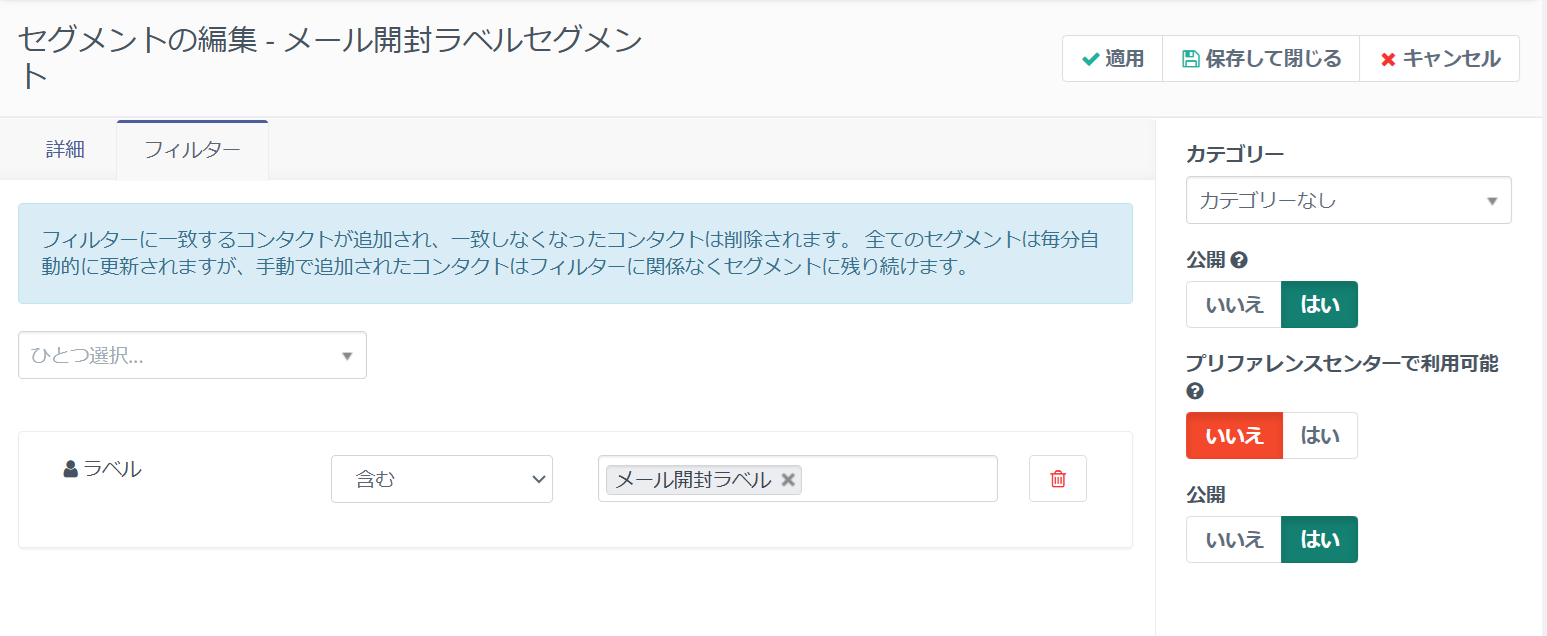Switch to the 詳細 tab

(x=66, y=150)
